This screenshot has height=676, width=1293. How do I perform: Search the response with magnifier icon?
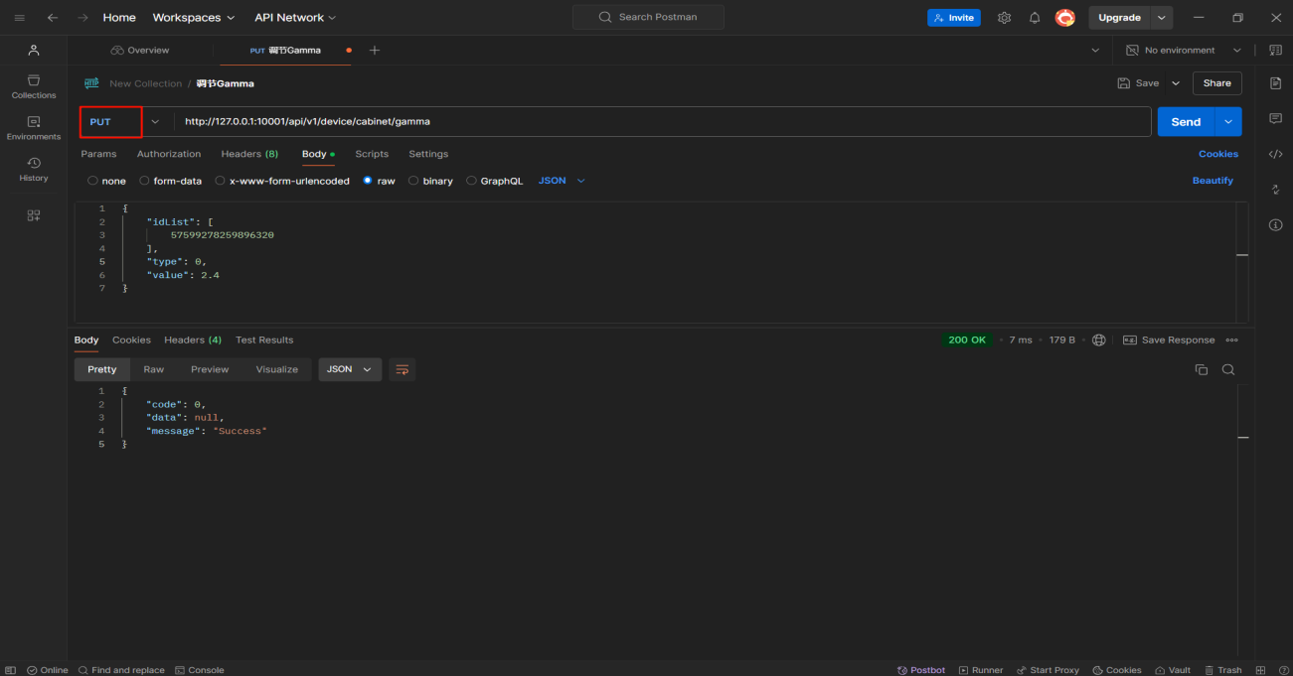click(1228, 370)
